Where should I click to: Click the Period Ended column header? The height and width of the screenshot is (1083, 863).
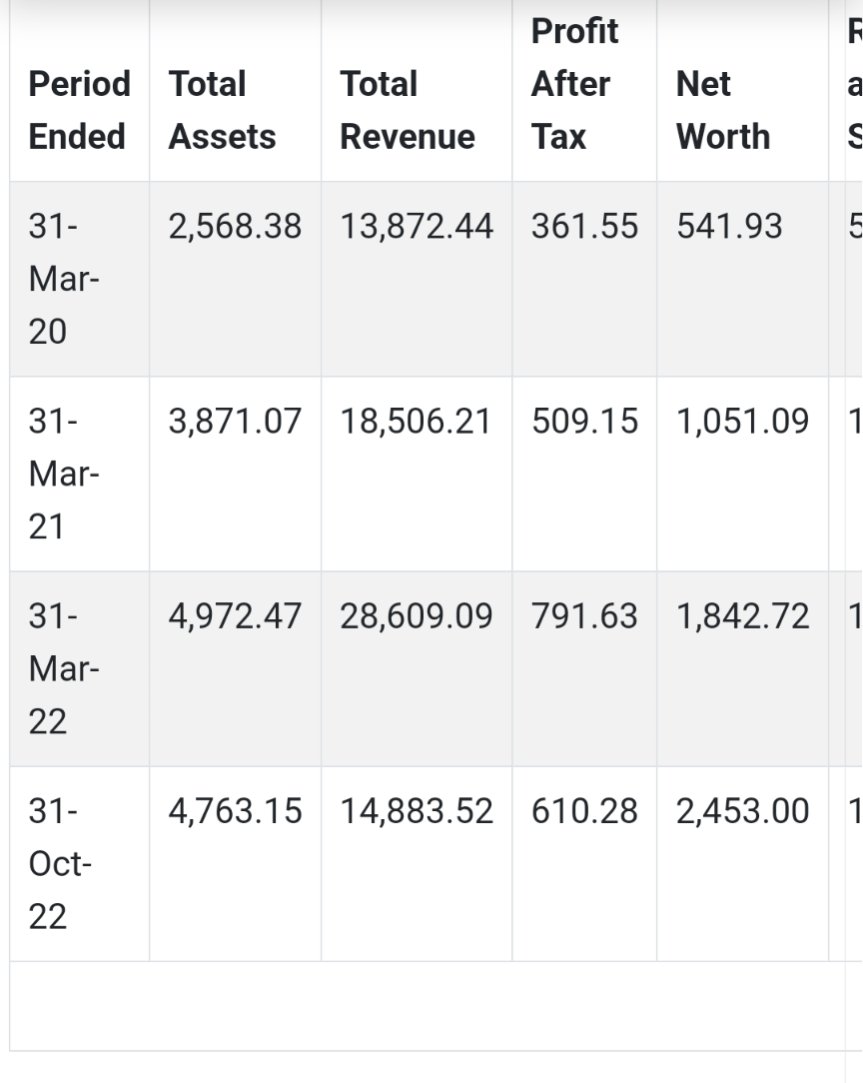point(79,110)
